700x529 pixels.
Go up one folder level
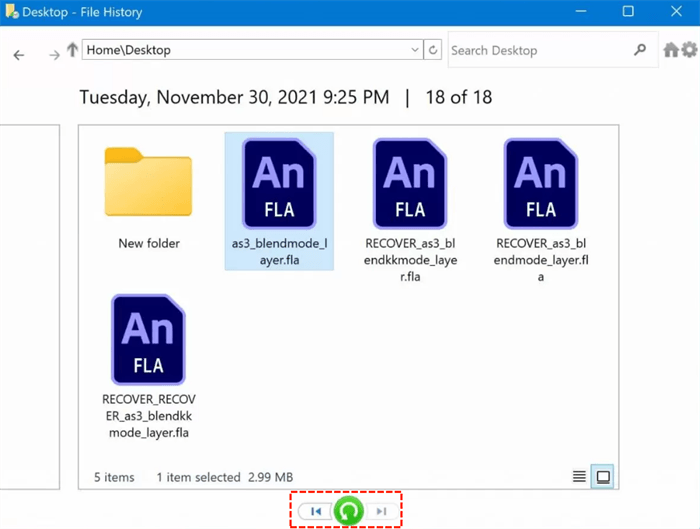[72, 50]
